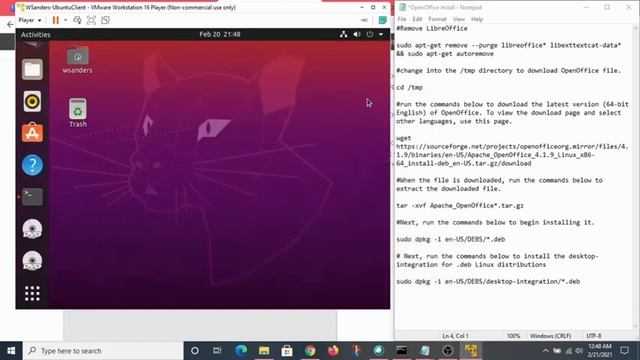This screenshot has height=360, width=640.
Task: Show Applications grid in Ubuntu dock
Action: click(32, 293)
